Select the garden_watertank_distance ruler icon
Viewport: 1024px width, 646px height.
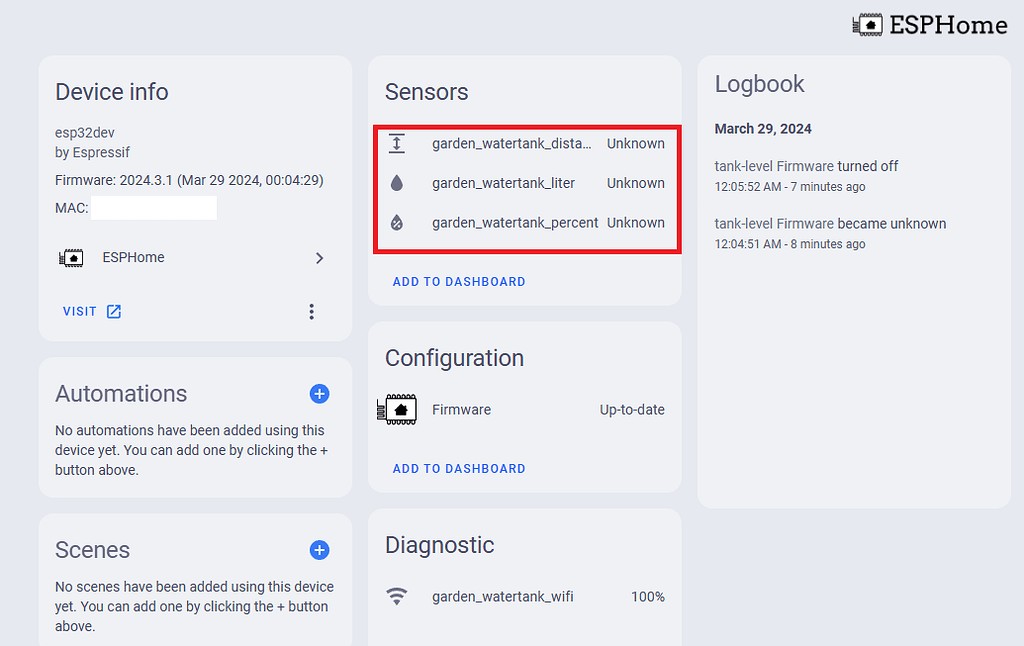[x=397, y=143]
